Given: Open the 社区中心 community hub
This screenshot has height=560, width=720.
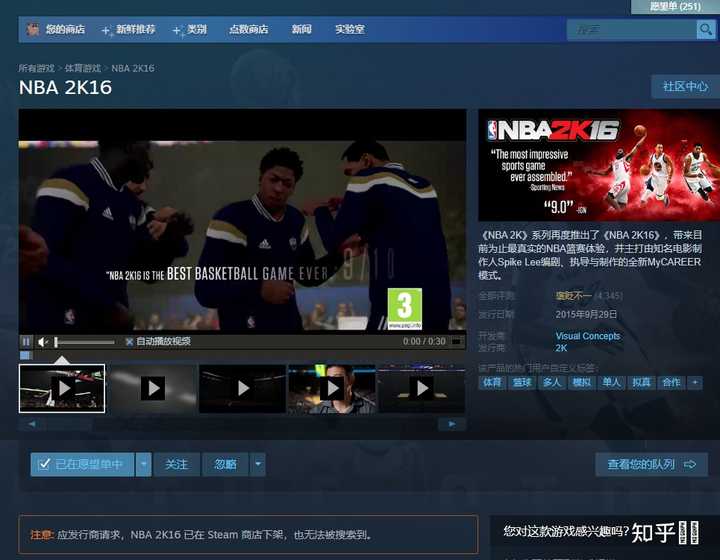Looking at the screenshot, I should (x=685, y=87).
